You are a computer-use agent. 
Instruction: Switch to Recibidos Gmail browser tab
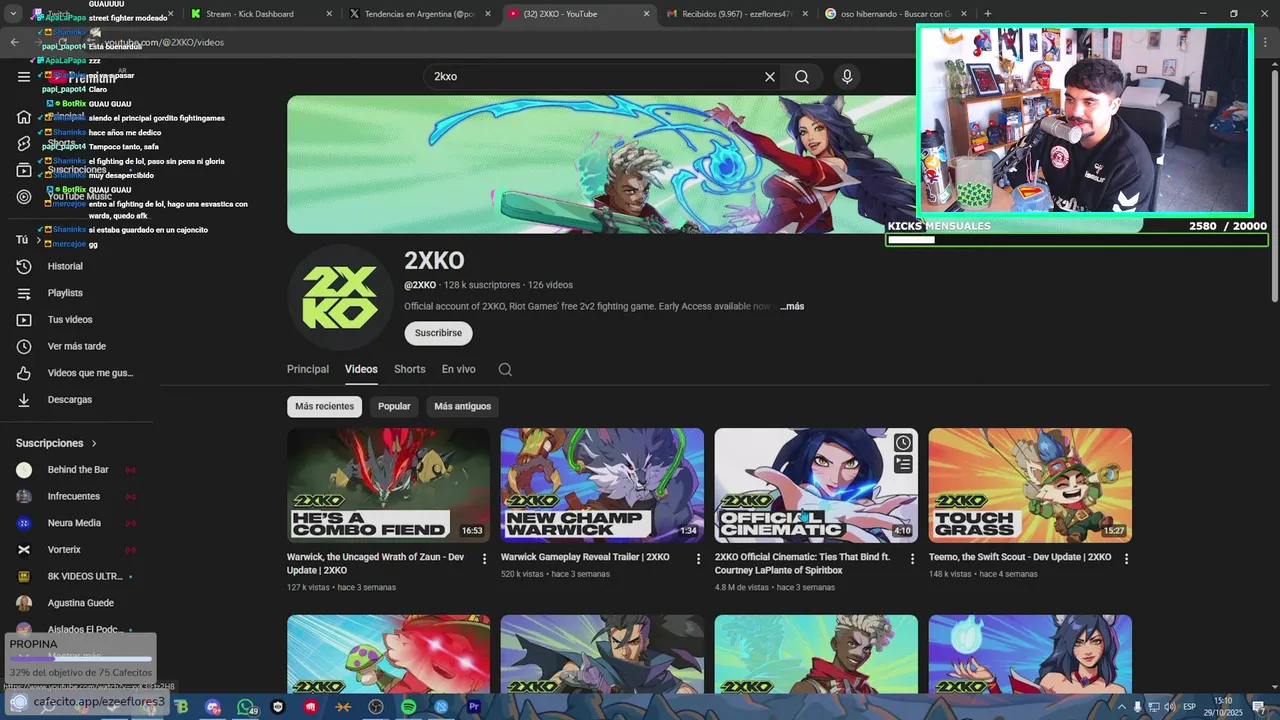pos(735,14)
